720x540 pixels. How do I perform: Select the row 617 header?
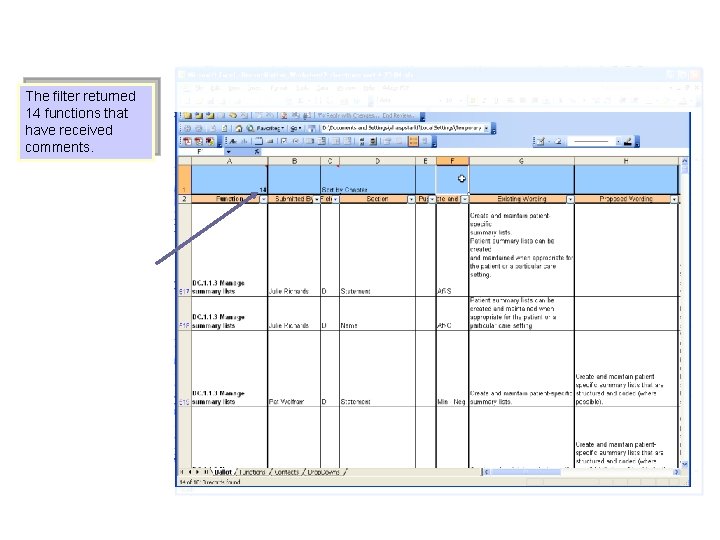click(x=185, y=250)
